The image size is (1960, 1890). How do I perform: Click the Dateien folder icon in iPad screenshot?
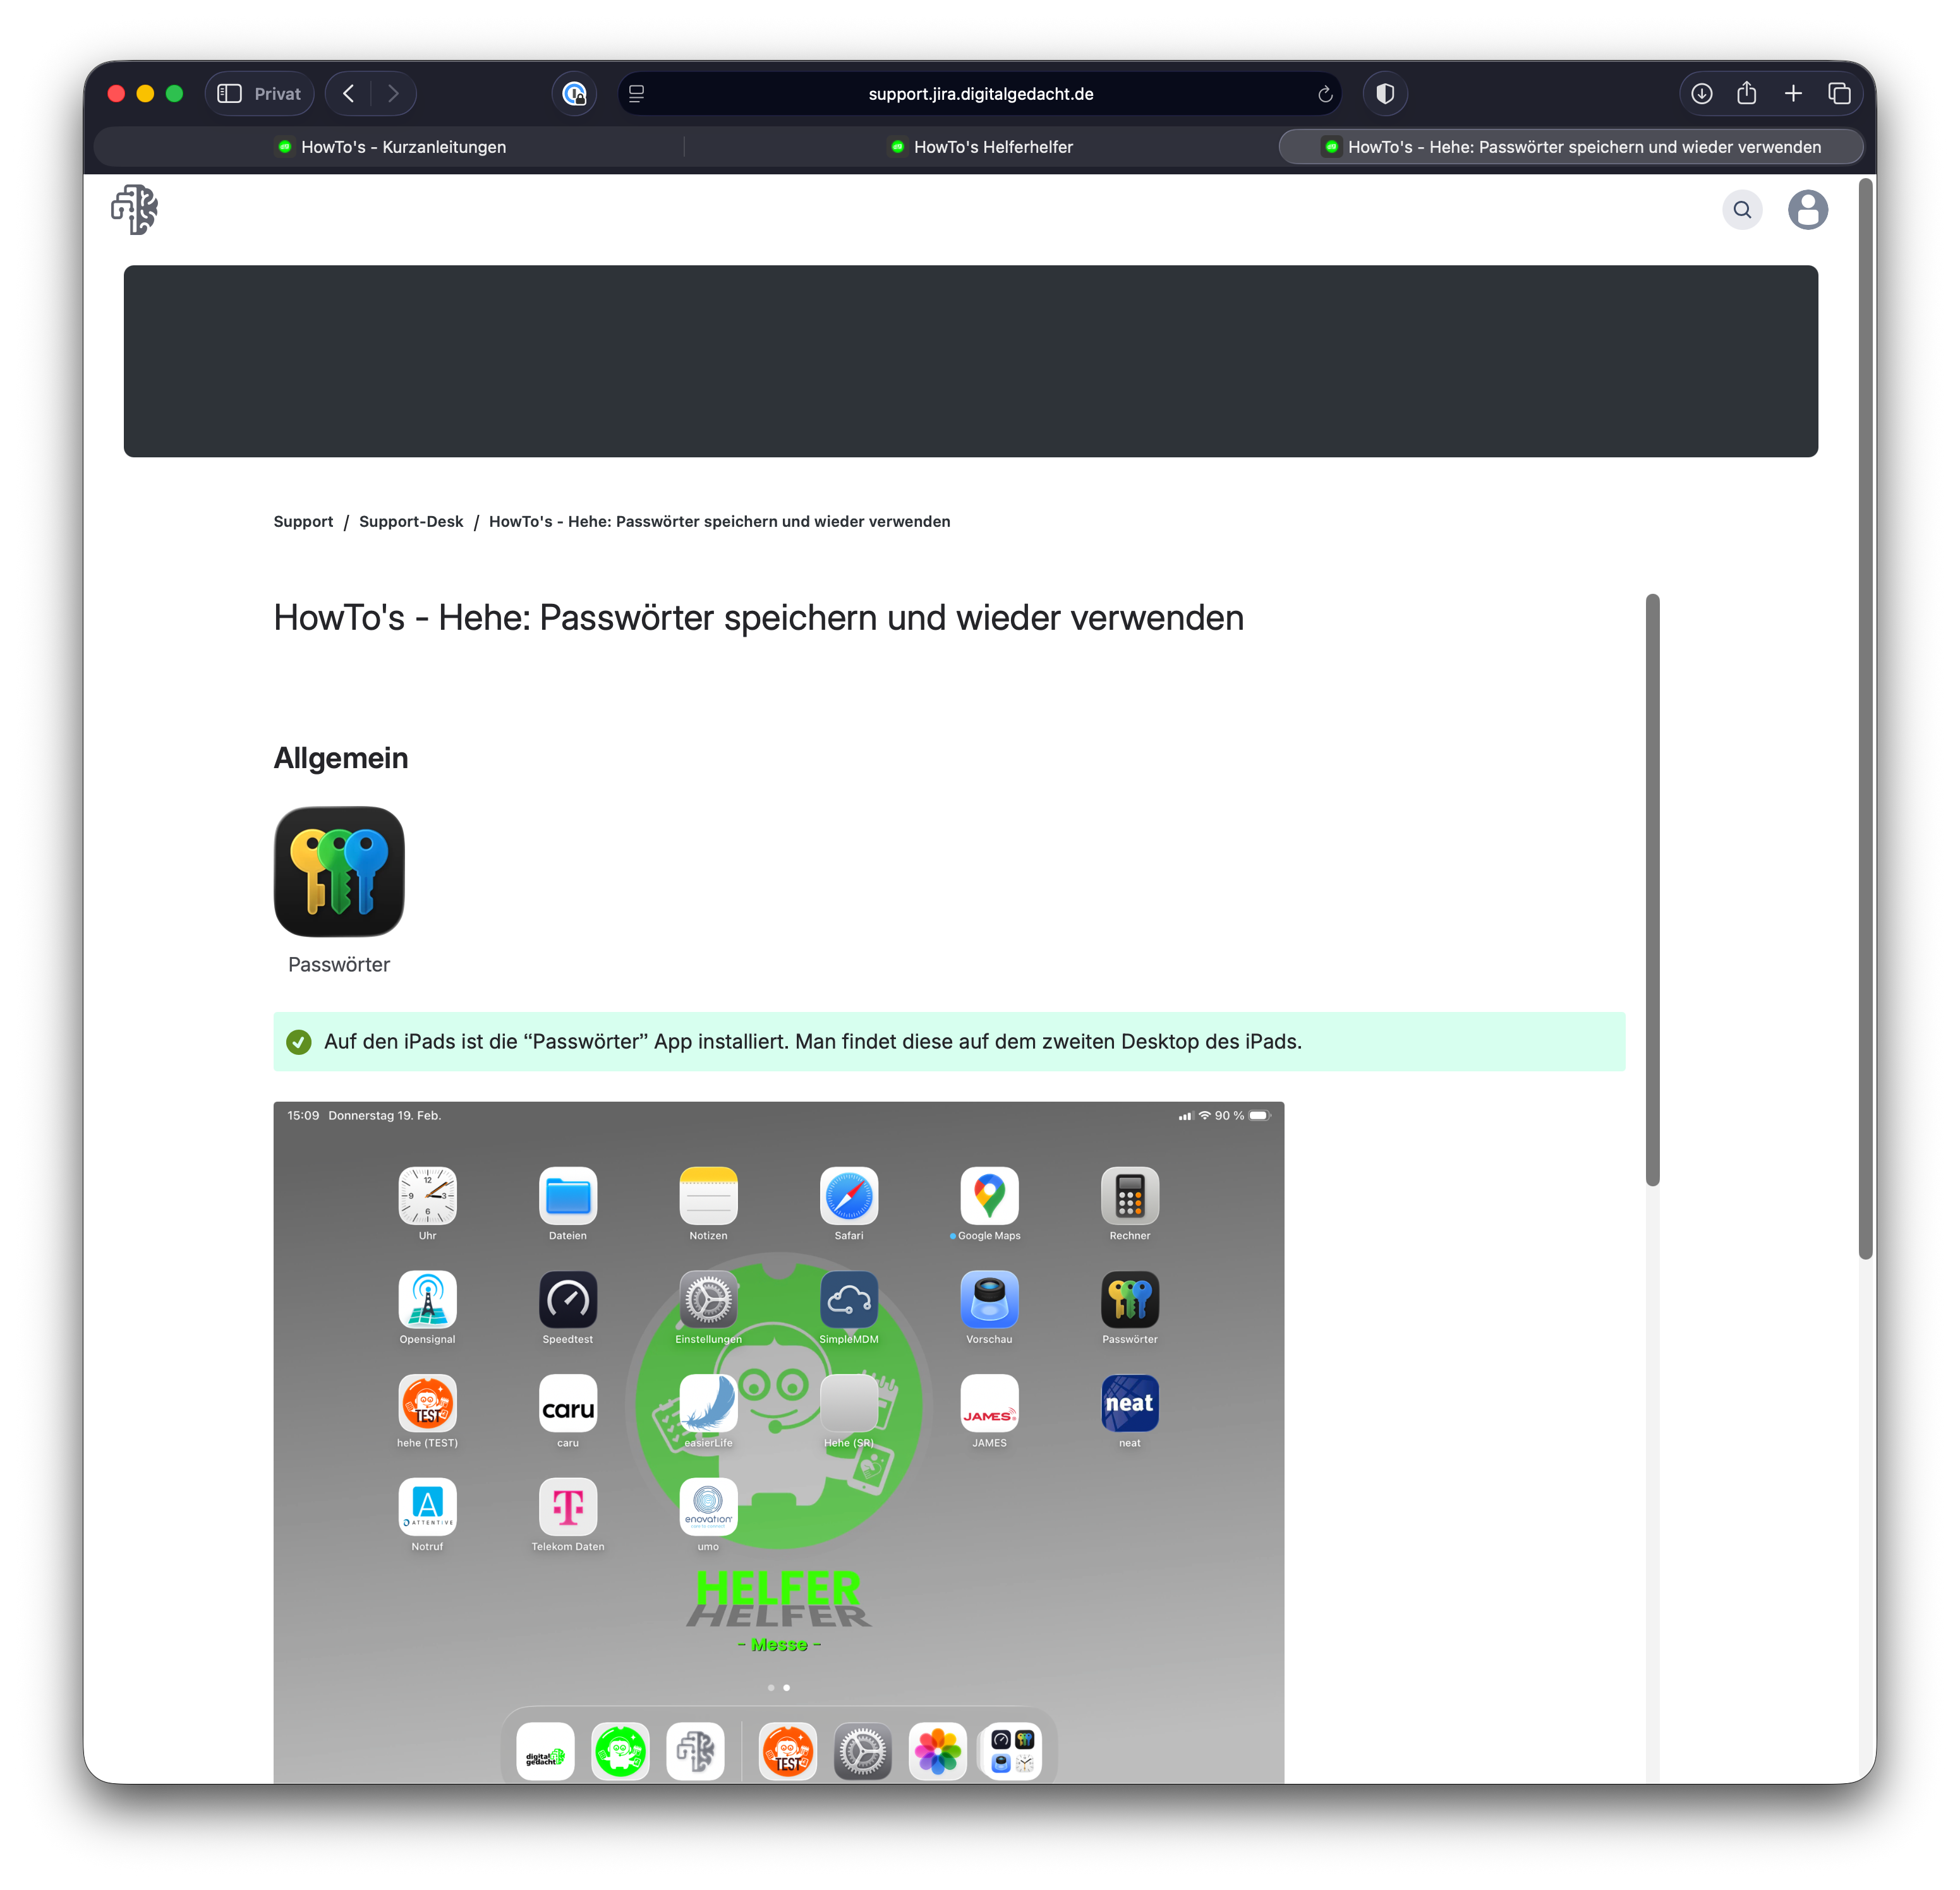tap(568, 1196)
